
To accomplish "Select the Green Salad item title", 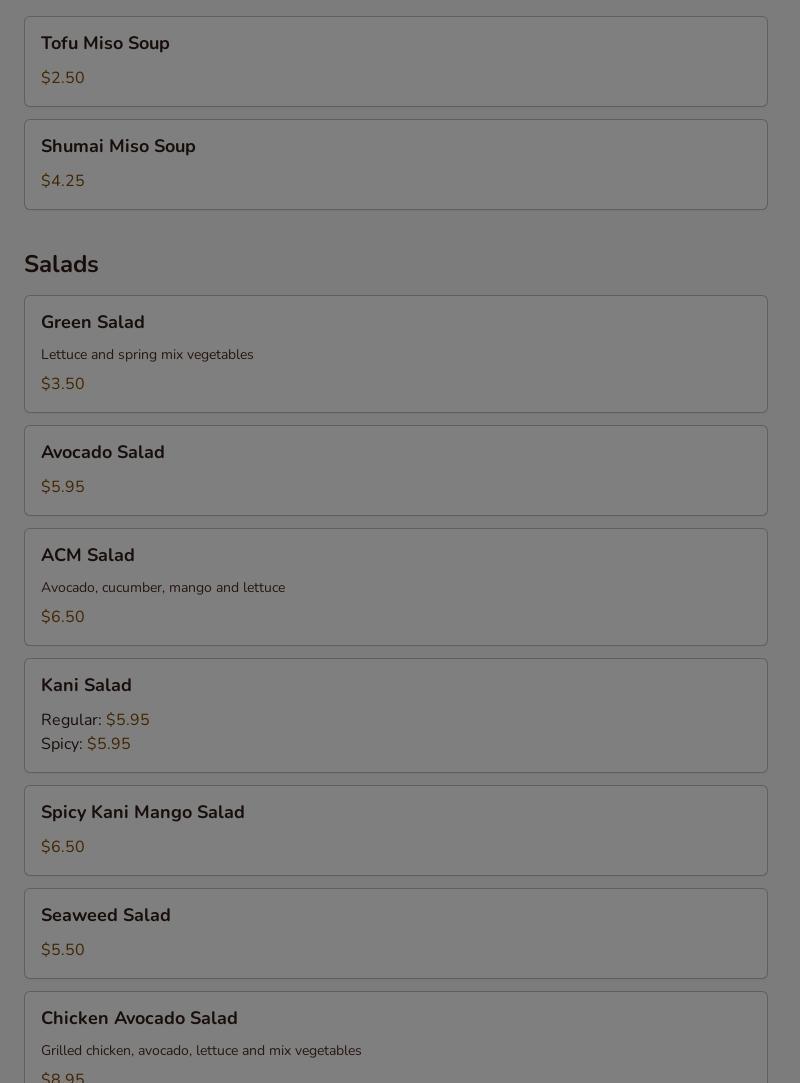I will tap(93, 322).
